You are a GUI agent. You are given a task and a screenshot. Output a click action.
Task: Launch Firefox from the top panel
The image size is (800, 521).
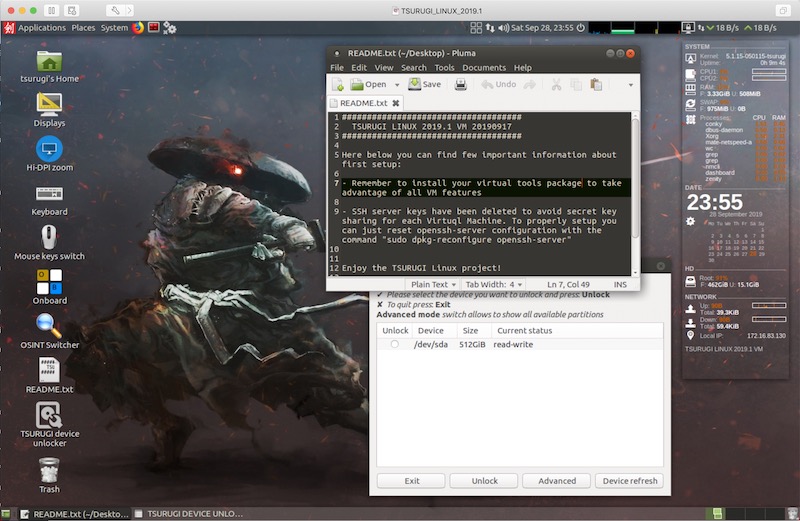[x=138, y=27]
